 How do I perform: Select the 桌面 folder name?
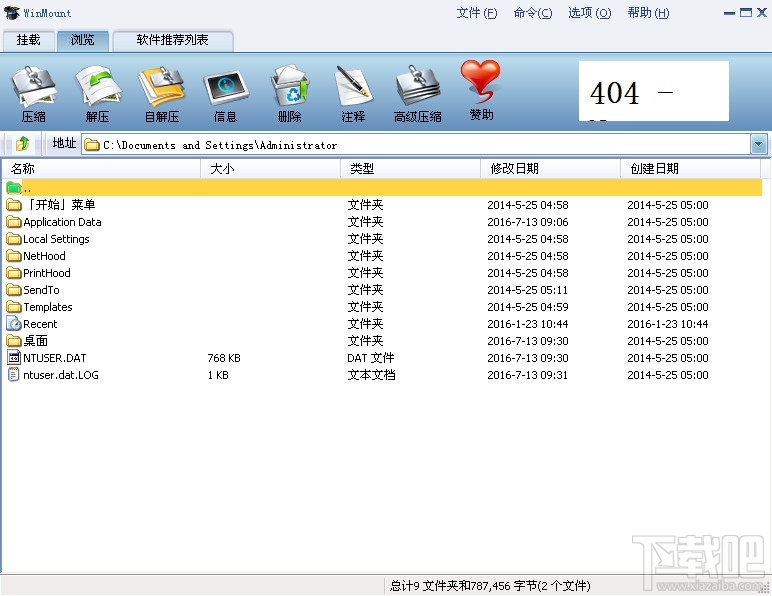coord(35,341)
